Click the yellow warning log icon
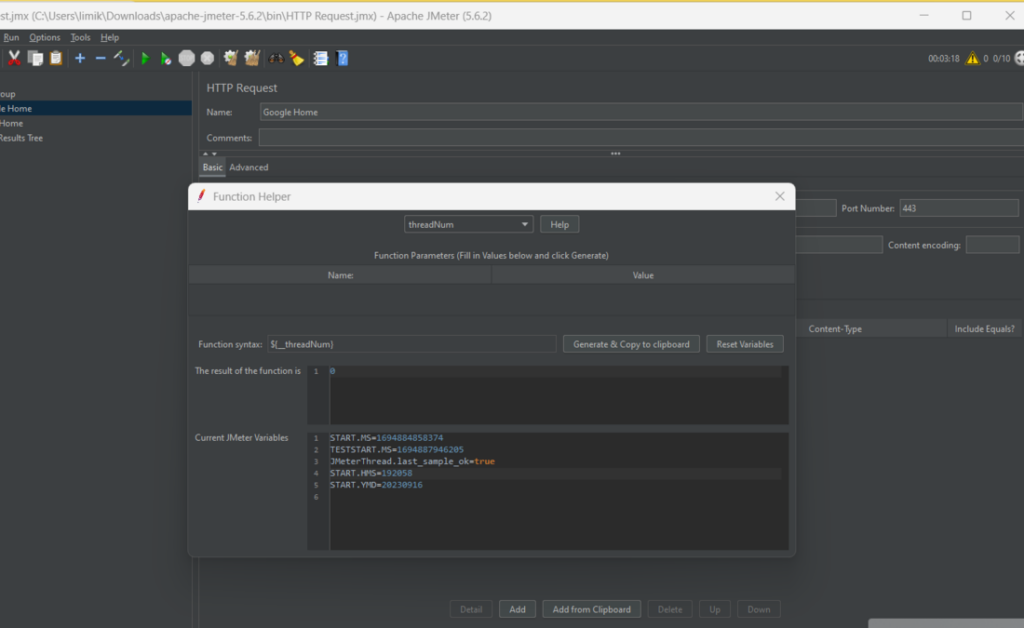 click(x=971, y=59)
